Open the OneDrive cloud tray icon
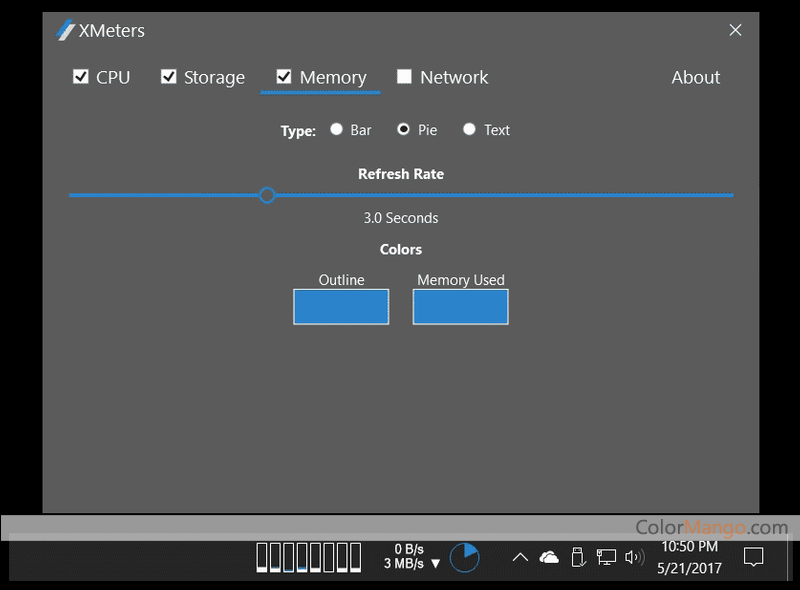 click(x=549, y=557)
